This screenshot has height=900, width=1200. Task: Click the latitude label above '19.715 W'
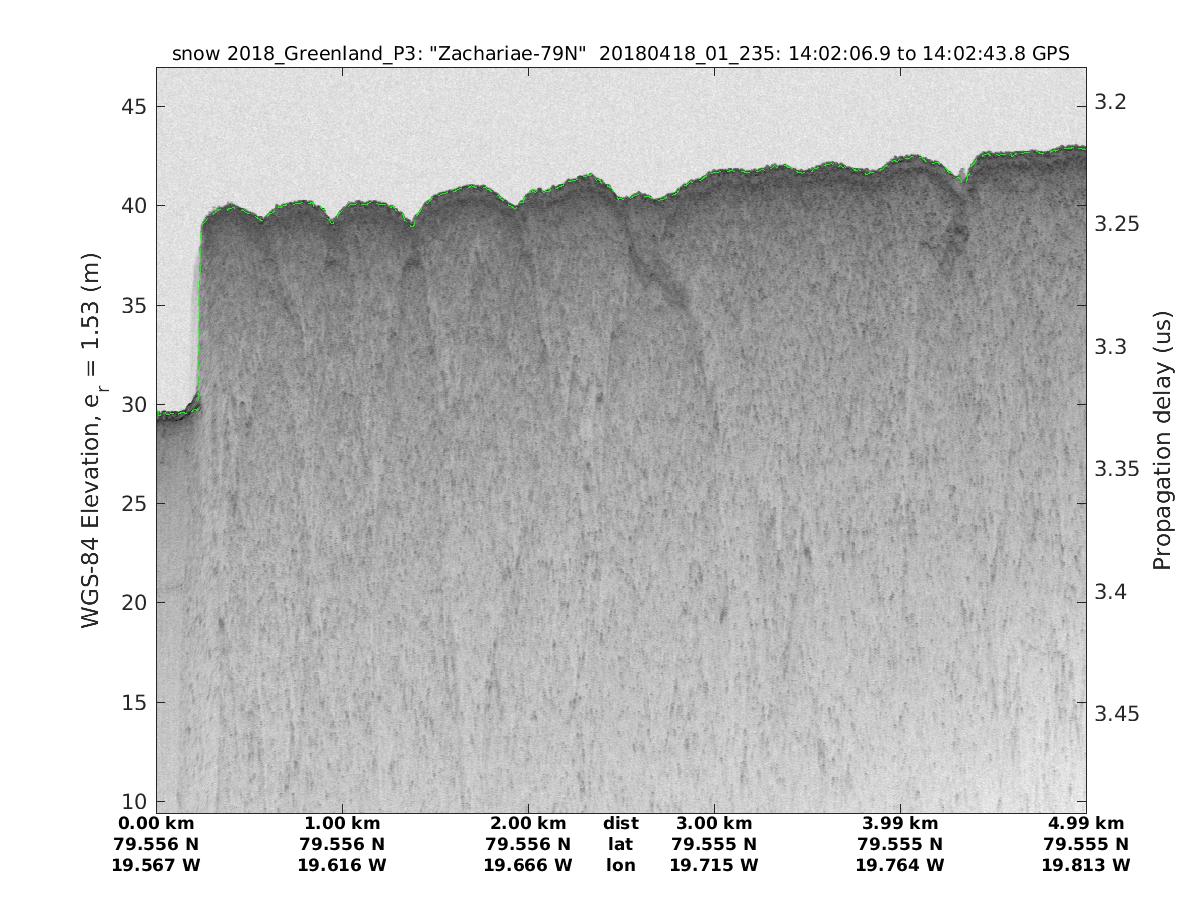pyautogui.click(x=714, y=844)
